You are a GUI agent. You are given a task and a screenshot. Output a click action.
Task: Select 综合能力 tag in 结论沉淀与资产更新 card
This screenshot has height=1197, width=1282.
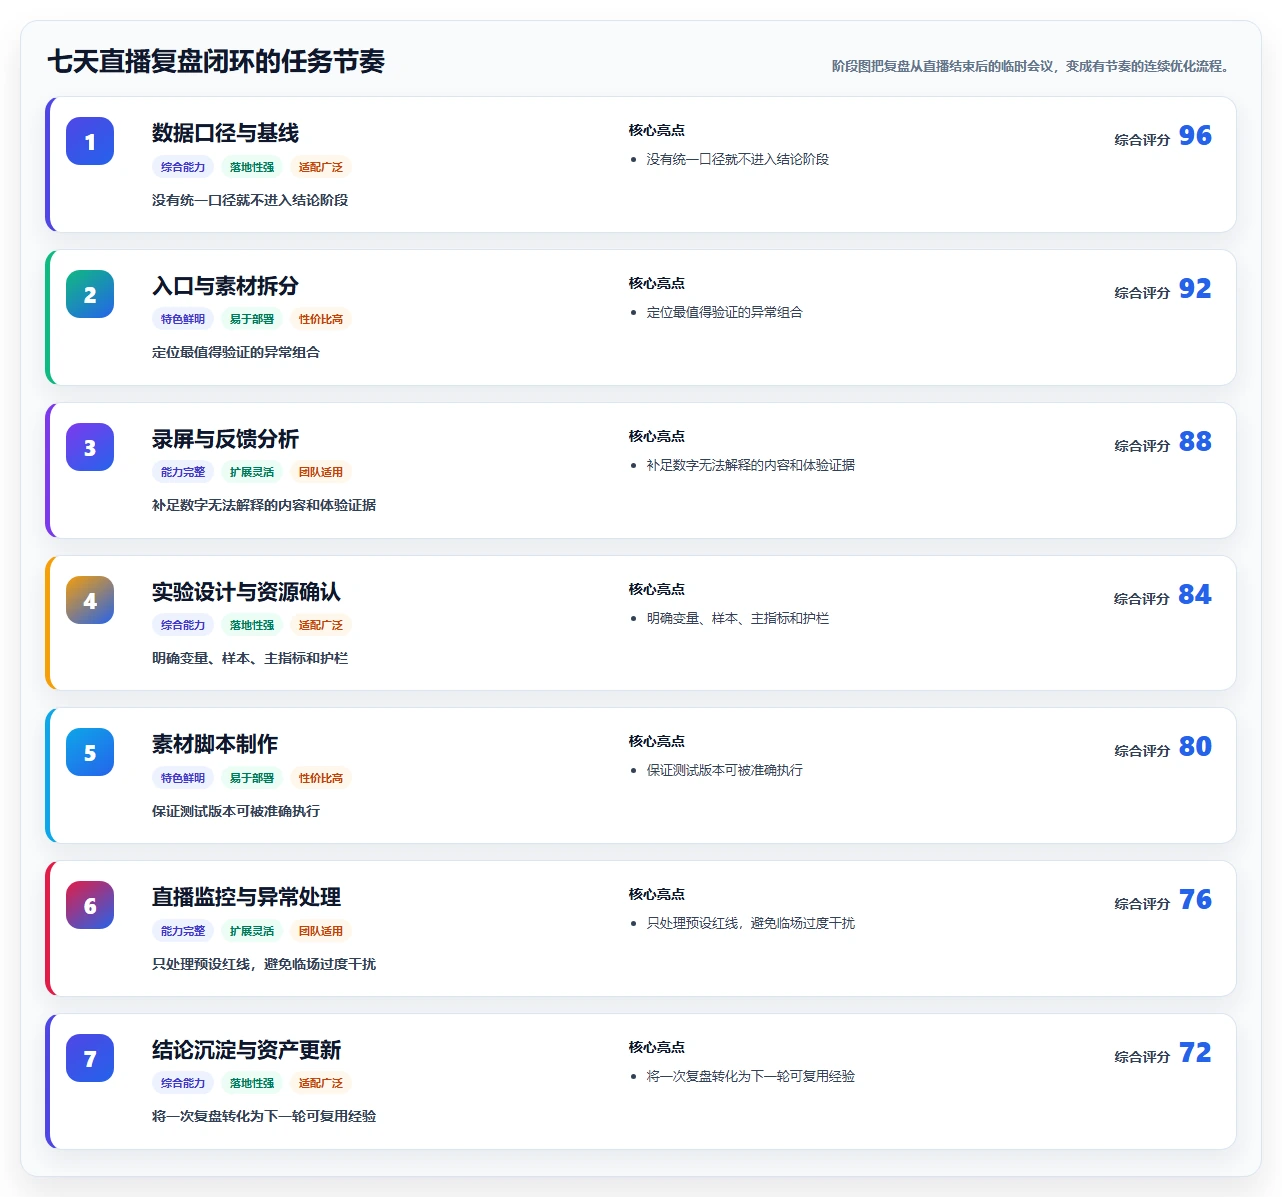click(183, 1083)
